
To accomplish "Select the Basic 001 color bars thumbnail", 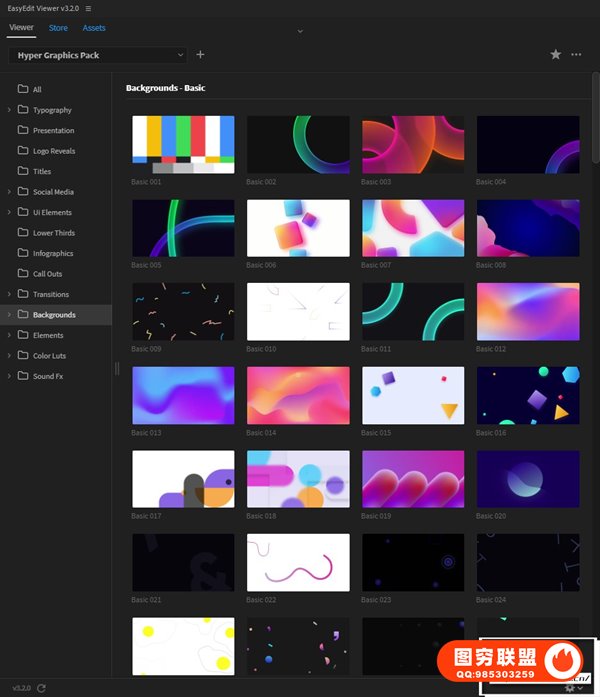I will (183, 145).
